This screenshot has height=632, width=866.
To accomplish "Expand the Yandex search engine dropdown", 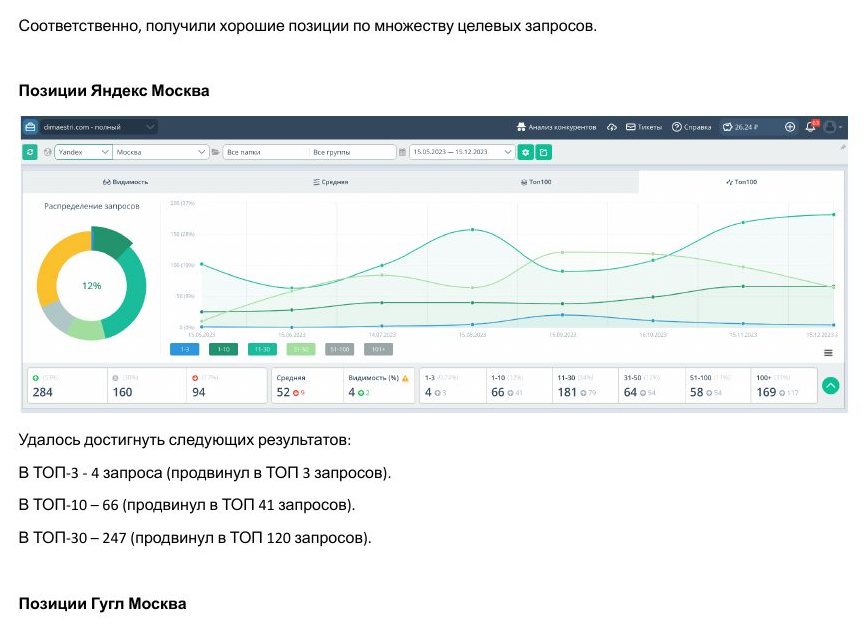I will [83, 152].
